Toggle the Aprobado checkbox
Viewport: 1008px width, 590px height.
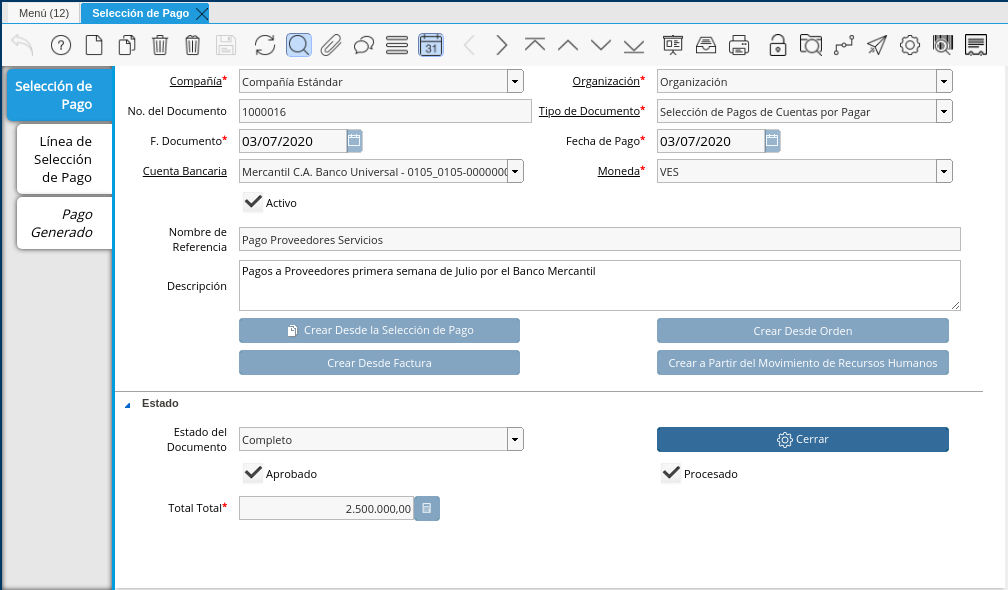(254, 473)
